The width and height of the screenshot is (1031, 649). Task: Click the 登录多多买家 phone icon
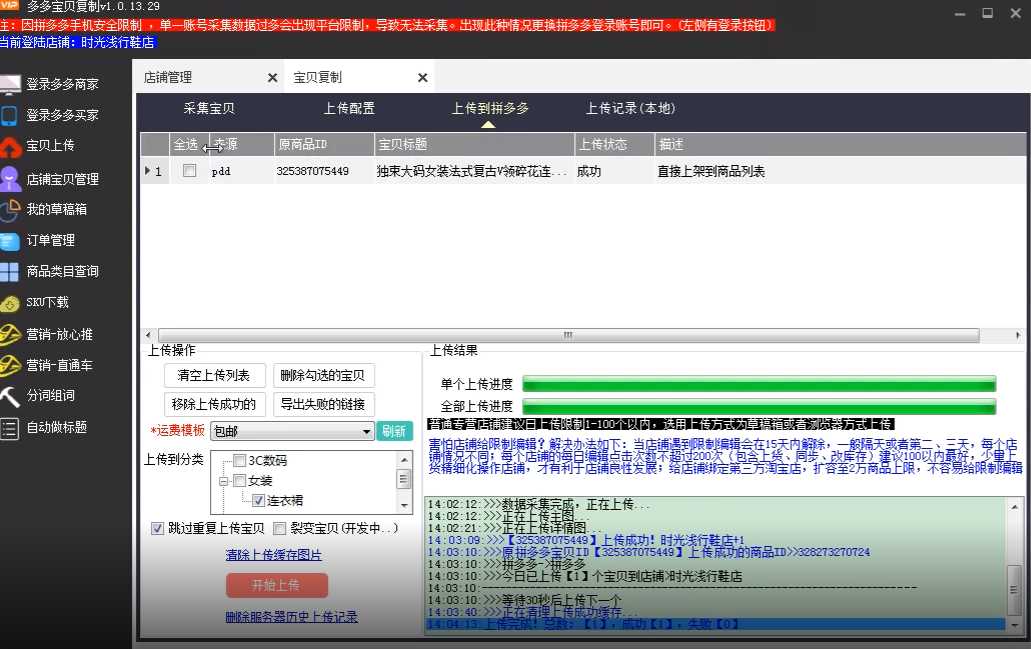9,116
